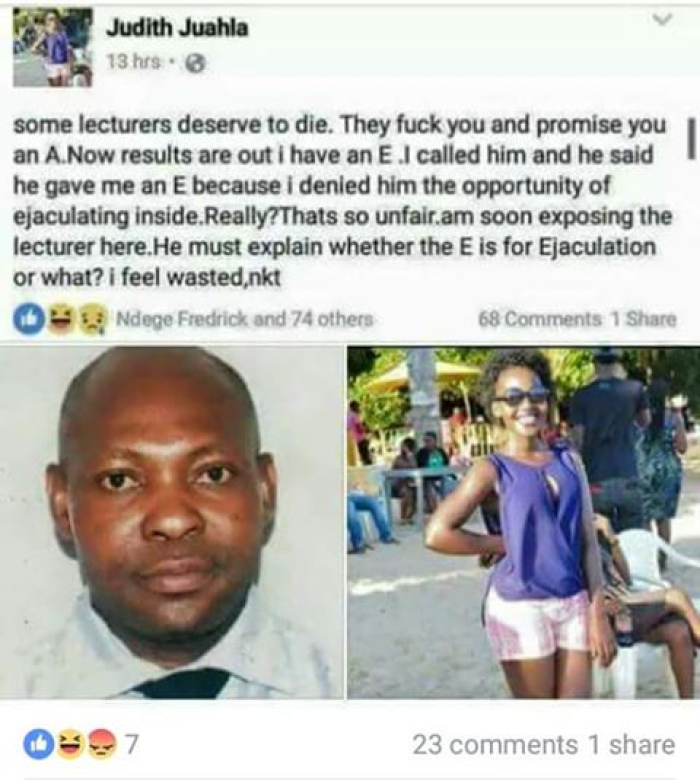
Task: Click the blue Like reaction icon under the post text
Action: point(28,318)
